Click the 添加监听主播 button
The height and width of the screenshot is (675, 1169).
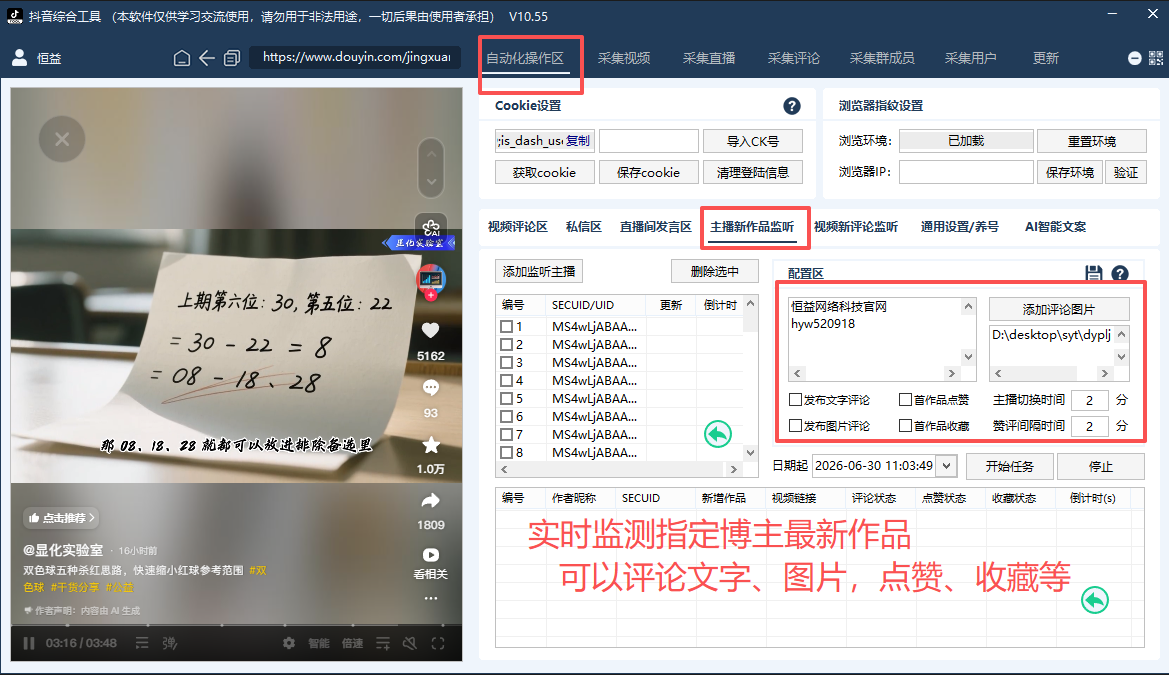coord(539,271)
